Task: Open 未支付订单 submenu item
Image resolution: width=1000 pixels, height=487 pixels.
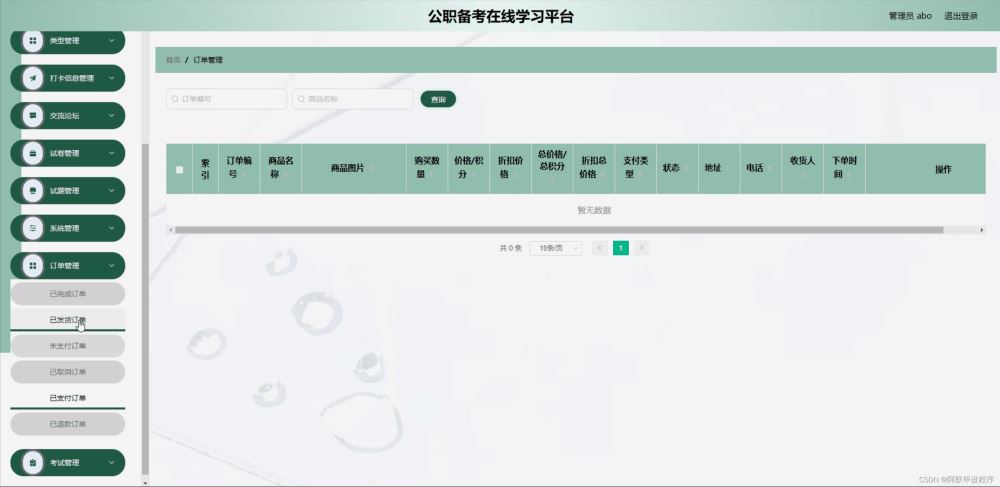Action: [x=68, y=346]
